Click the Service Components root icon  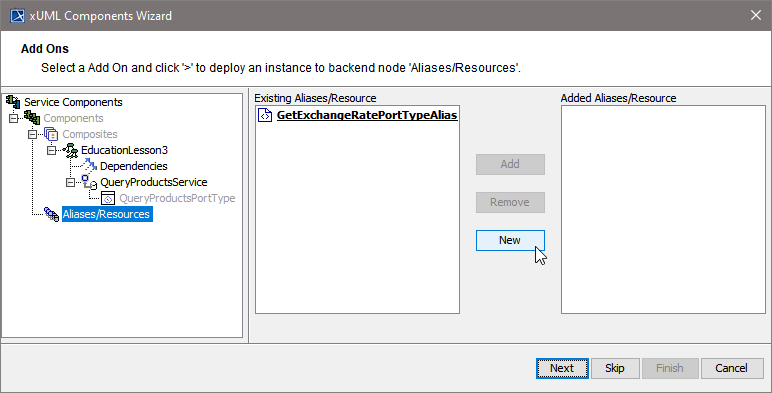13,102
